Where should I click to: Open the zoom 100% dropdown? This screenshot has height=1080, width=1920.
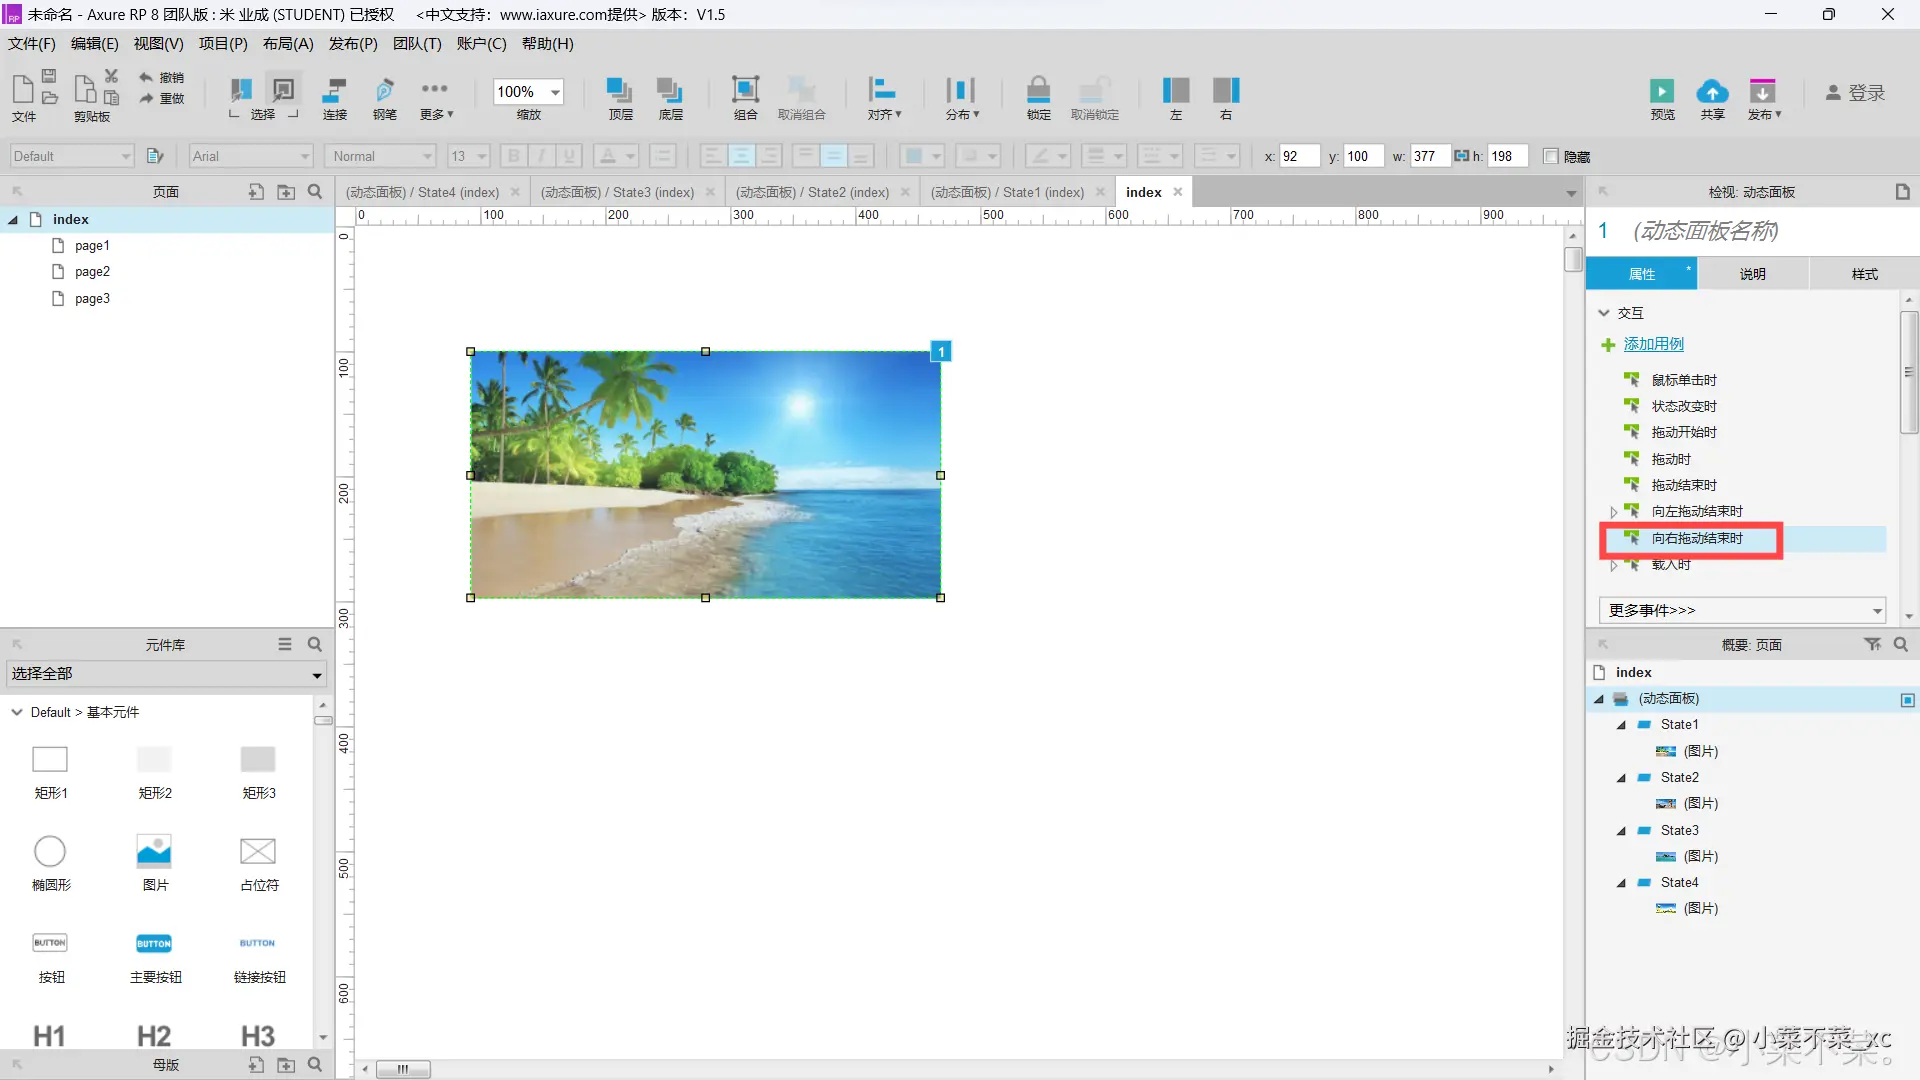click(555, 92)
